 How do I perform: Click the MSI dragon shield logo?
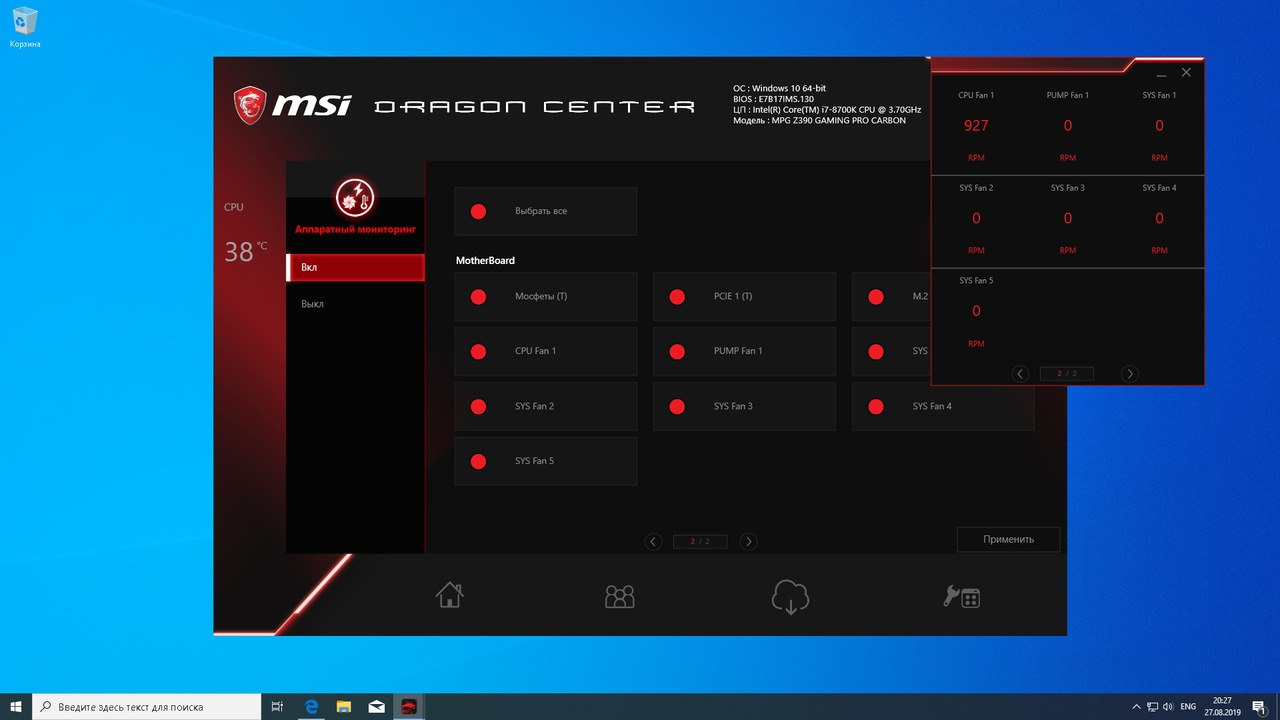point(250,104)
